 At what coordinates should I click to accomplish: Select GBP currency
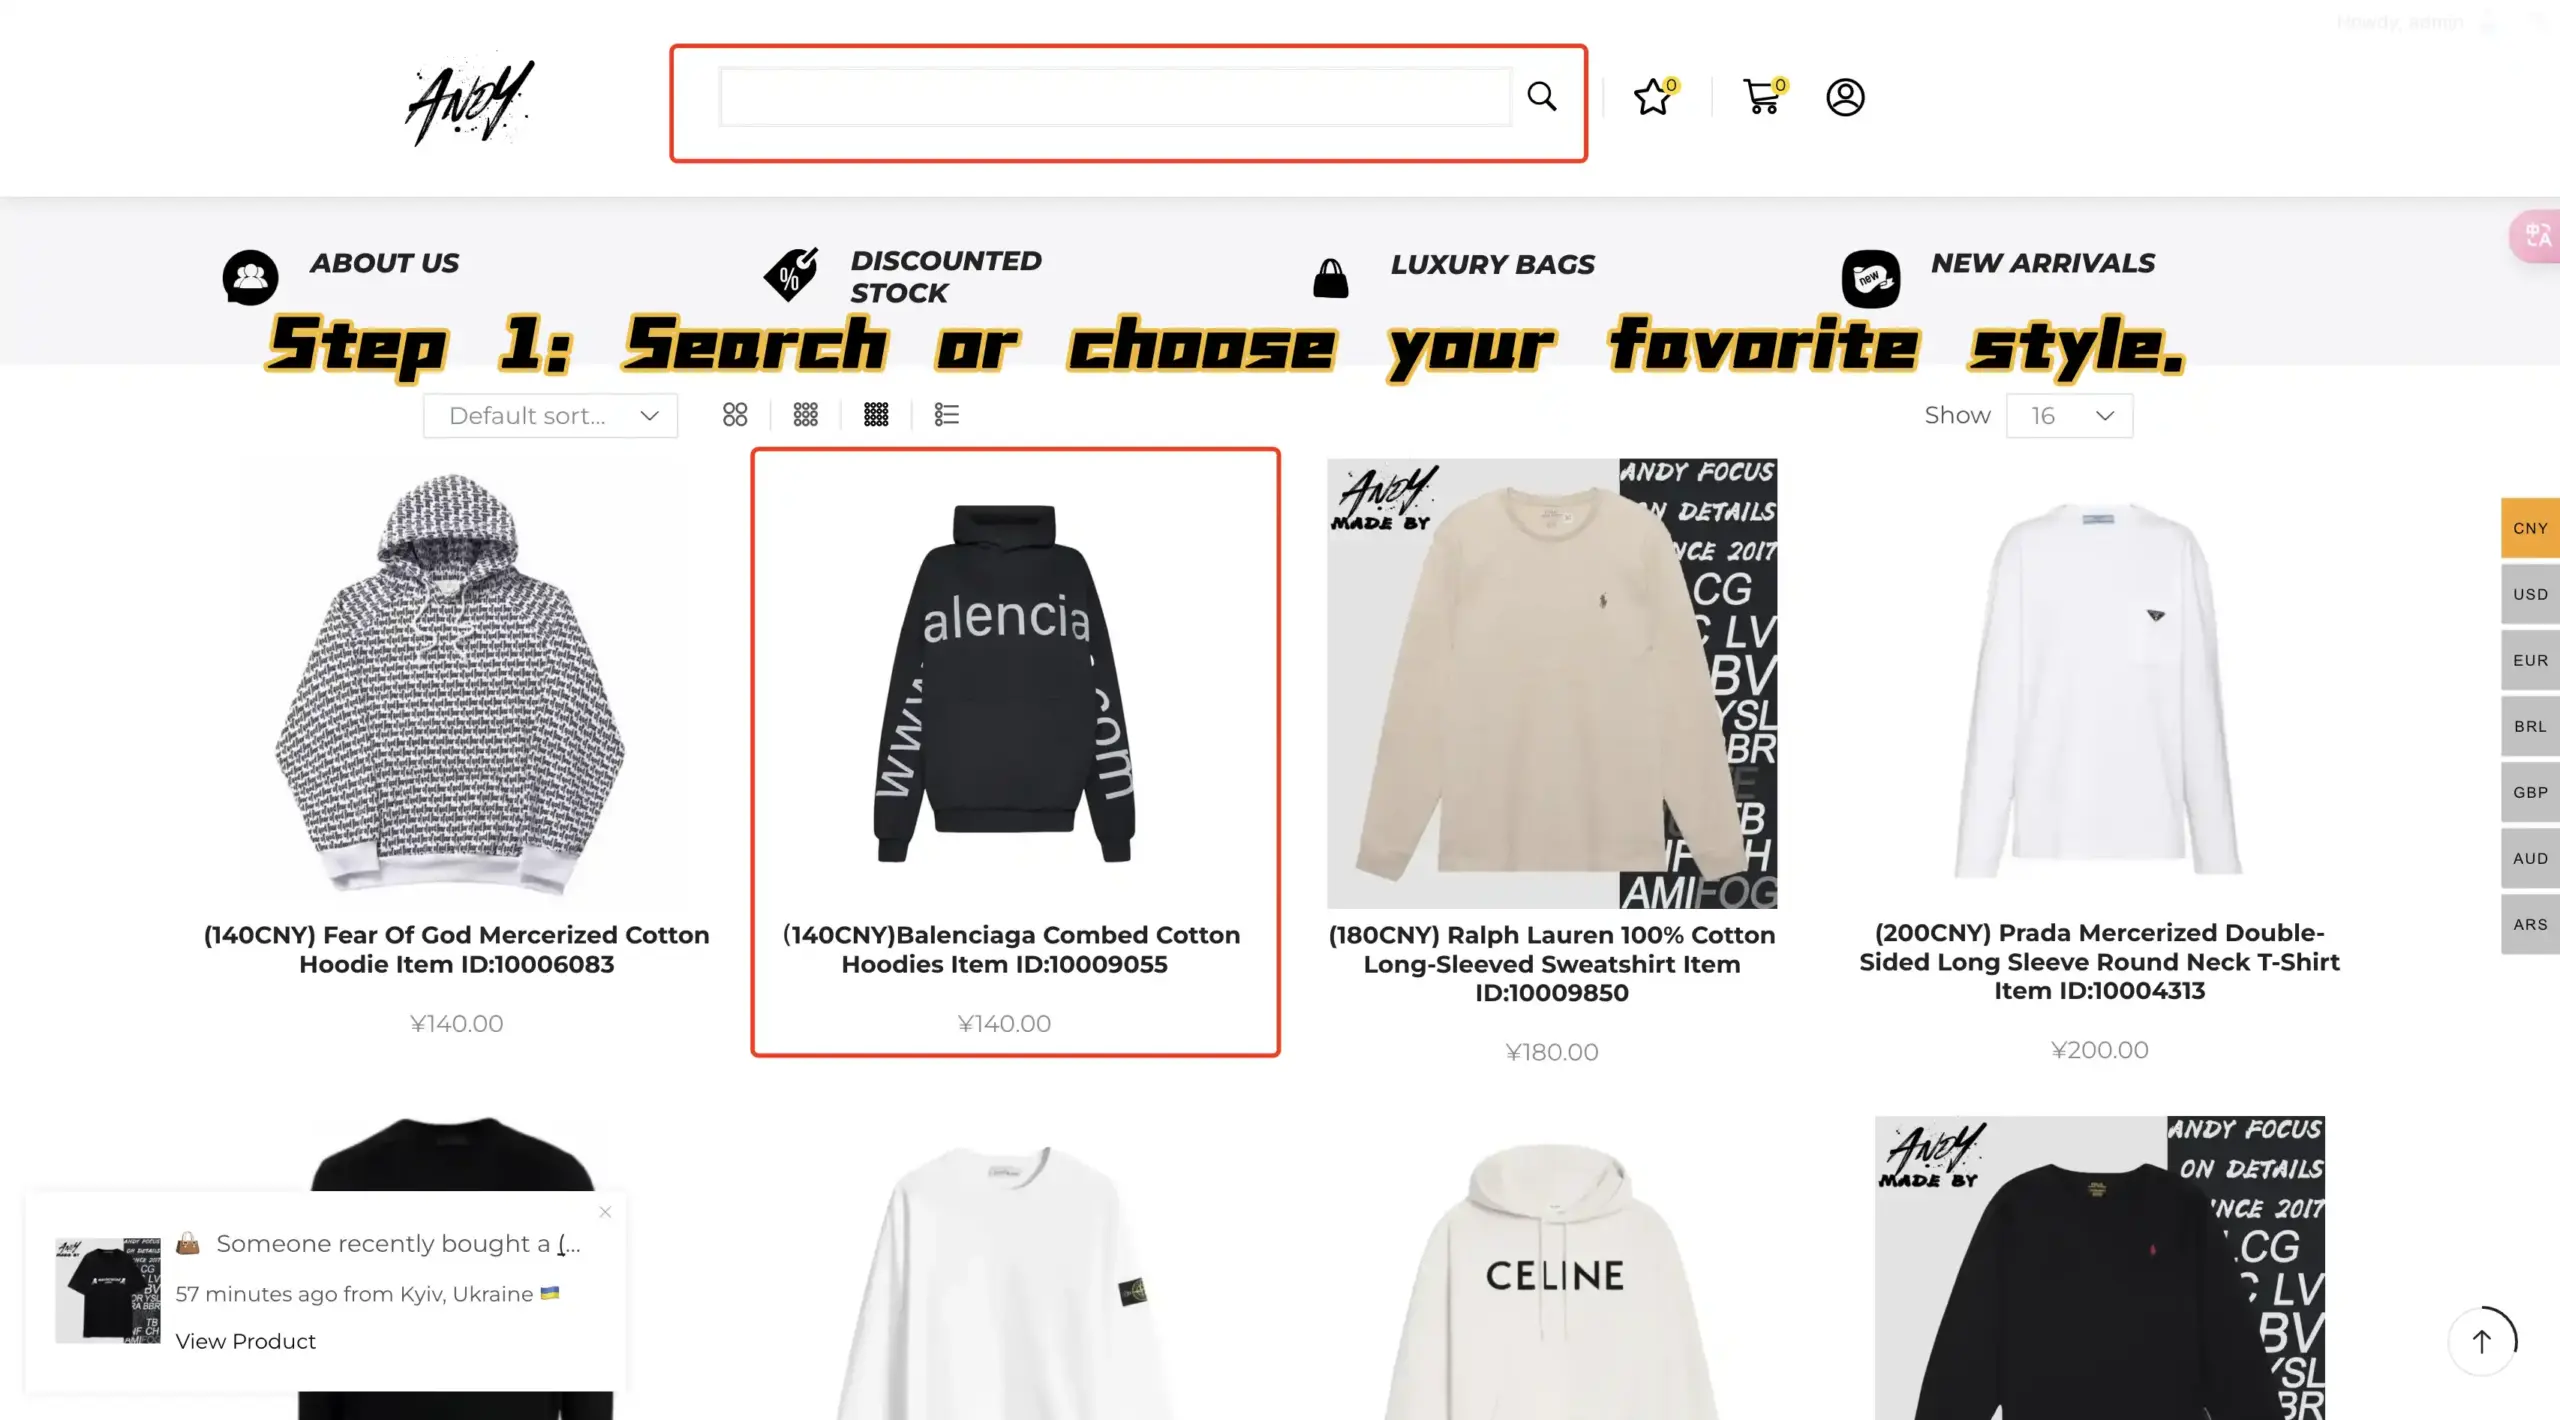pos(2530,792)
